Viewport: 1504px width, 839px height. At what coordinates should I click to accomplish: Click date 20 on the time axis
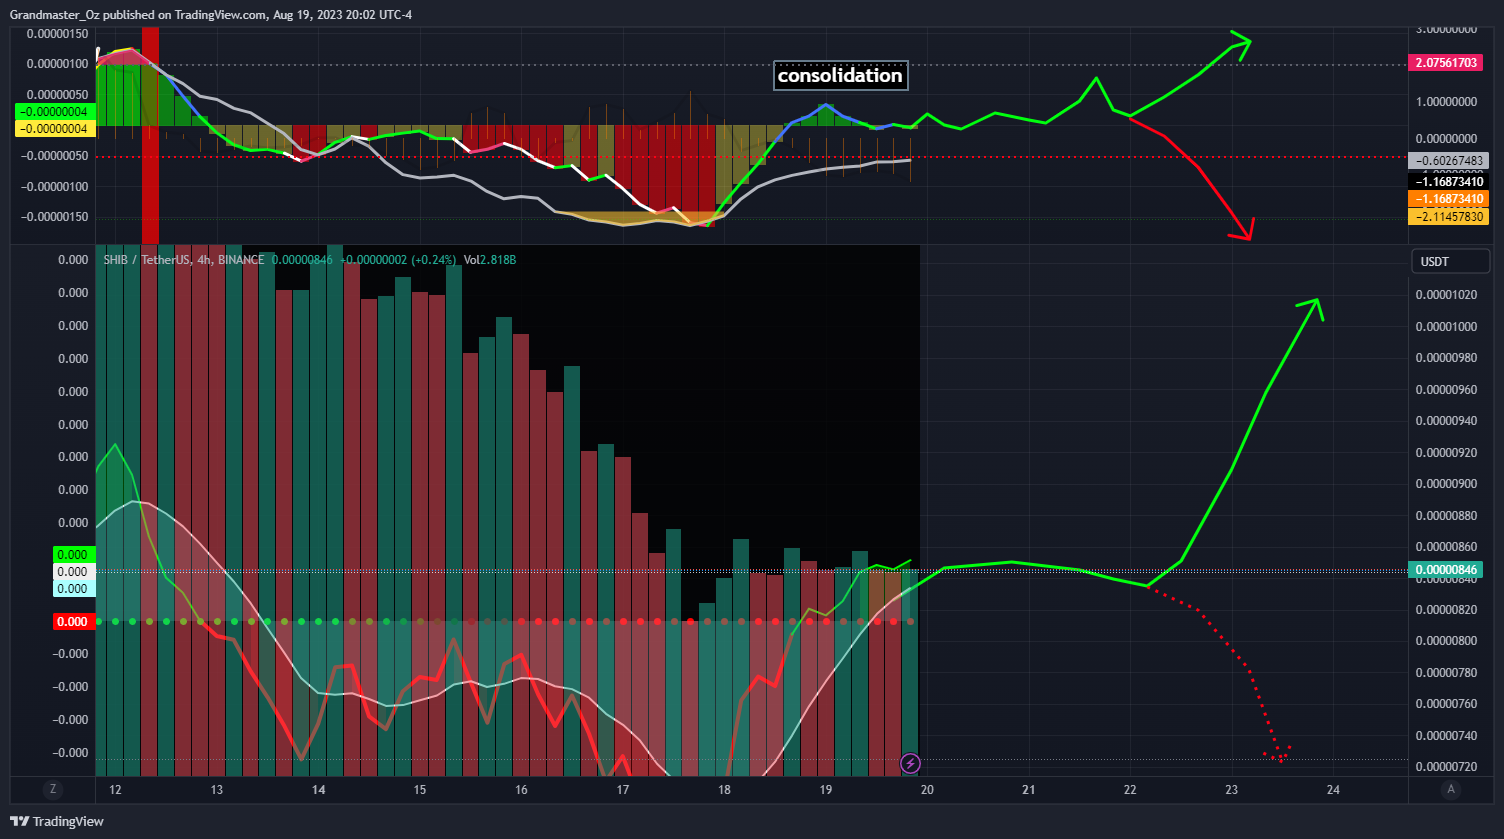point(927,790)
